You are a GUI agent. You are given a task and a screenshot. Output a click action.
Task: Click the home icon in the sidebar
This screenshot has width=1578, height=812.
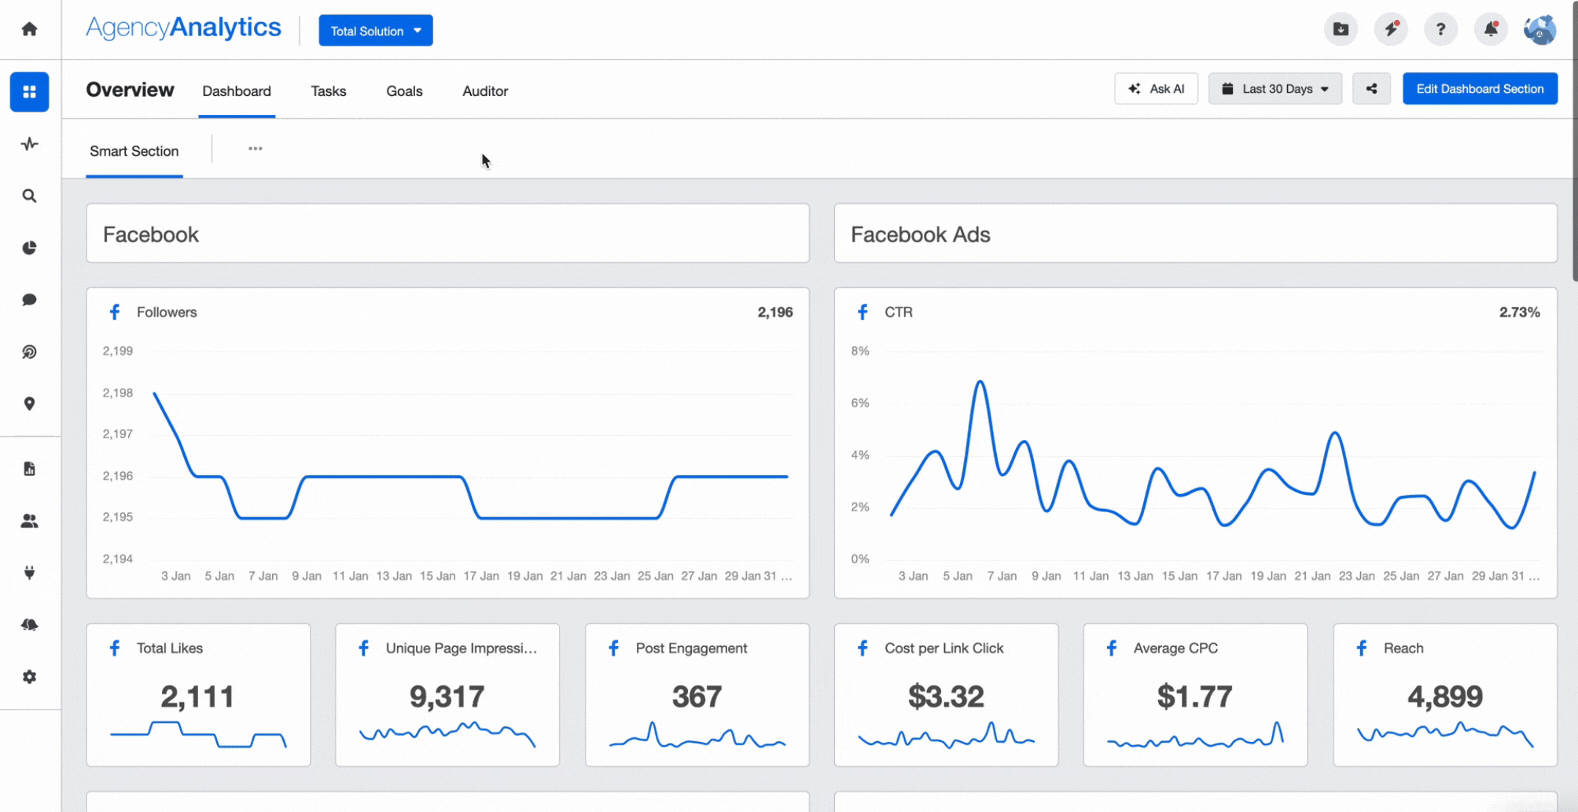(x=29, y=29)
